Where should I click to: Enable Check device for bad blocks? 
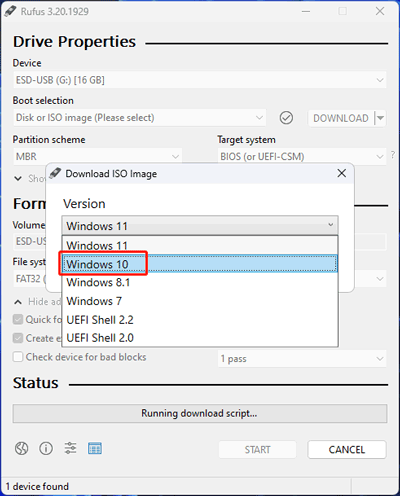pos(18,357)
